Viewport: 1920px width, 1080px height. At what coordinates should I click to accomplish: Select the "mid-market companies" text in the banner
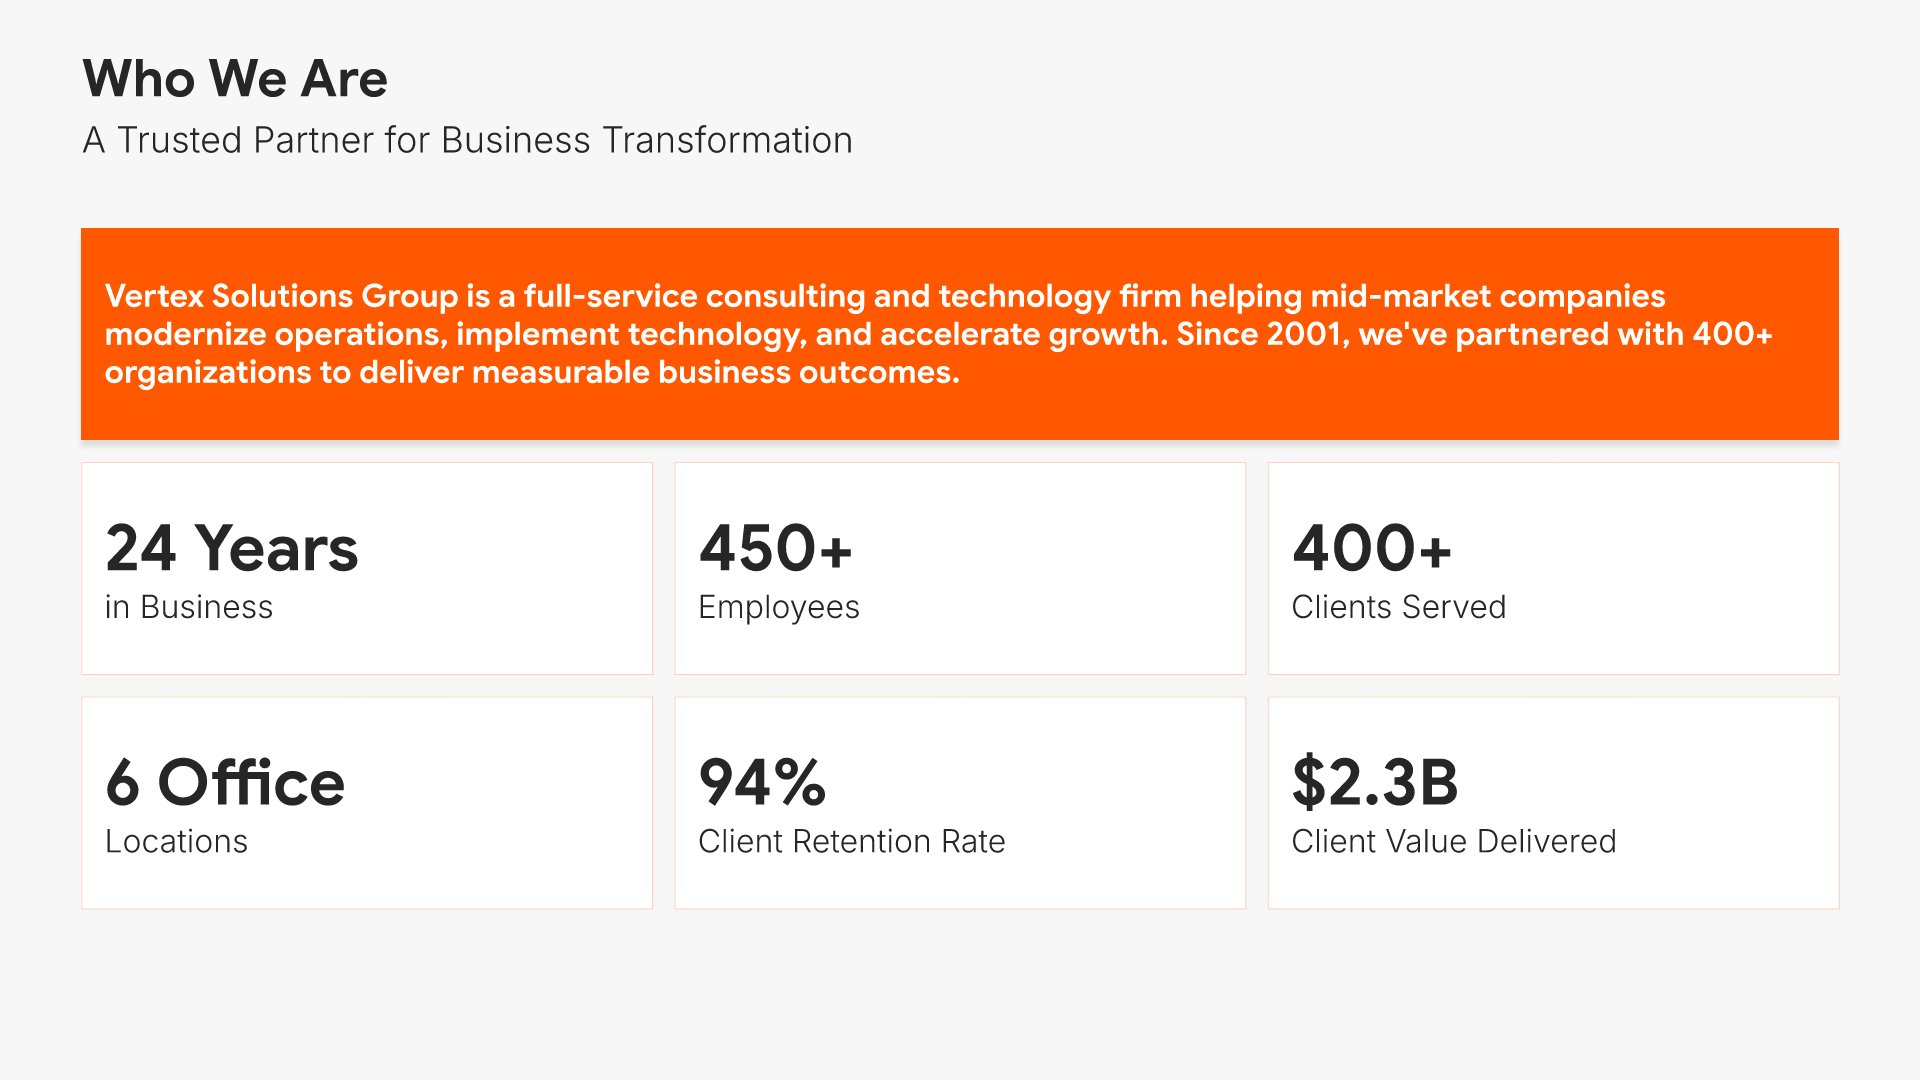pyautogui.click(x=1487, y=296)
